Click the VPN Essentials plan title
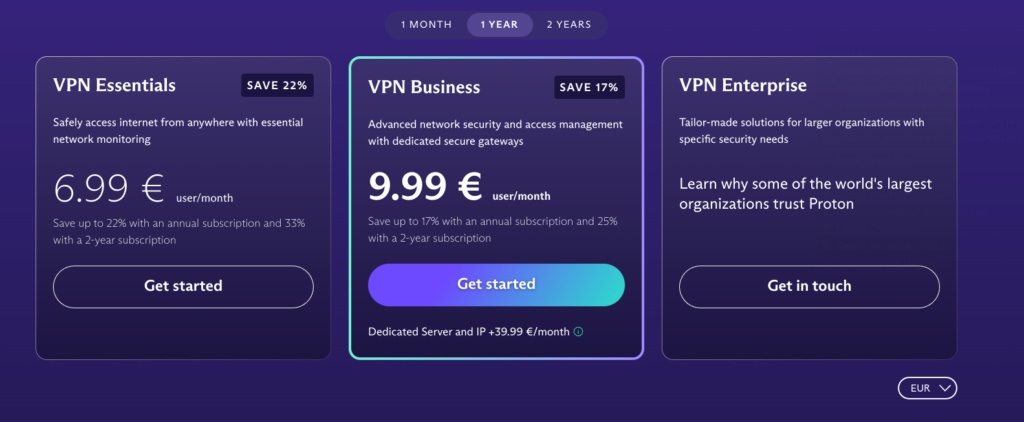The image size is (1024, 422). pyautogui.click(x=114, y=85)
